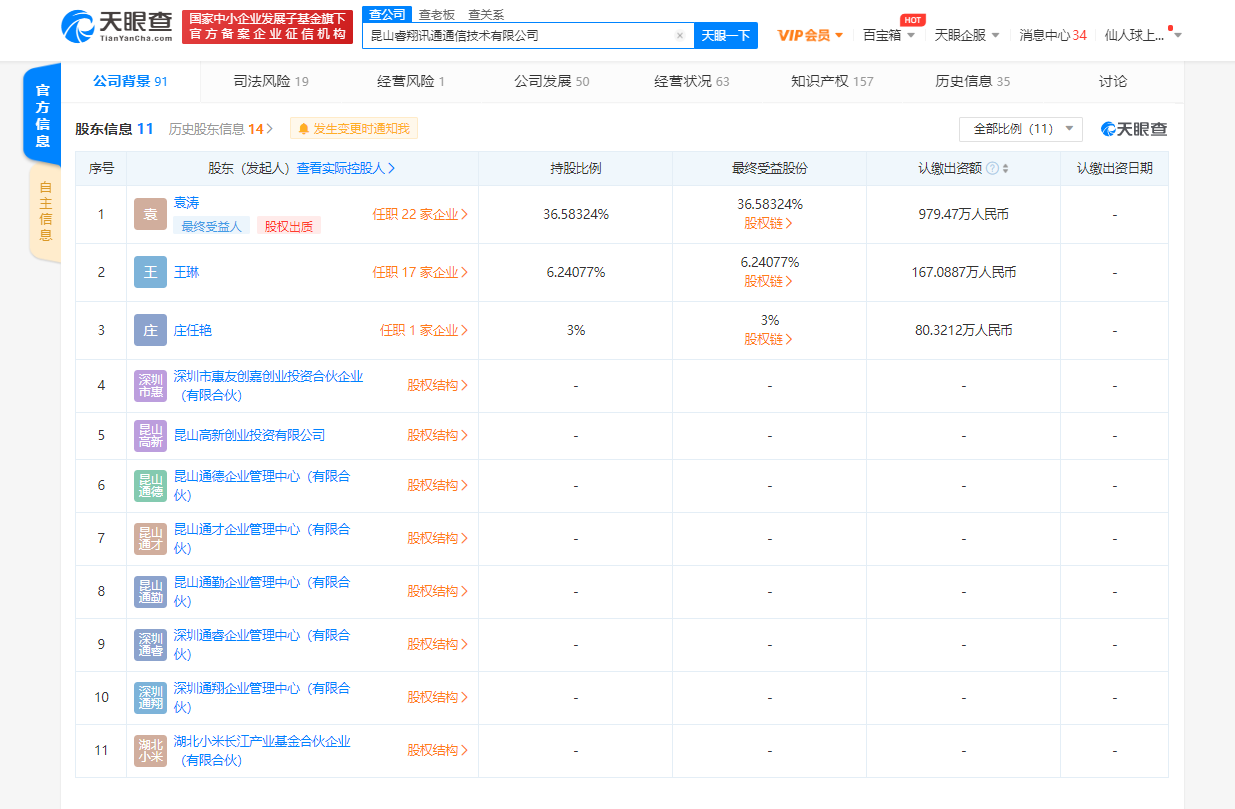Click the 股权出质 tag under 袁涛

(289, 226)
